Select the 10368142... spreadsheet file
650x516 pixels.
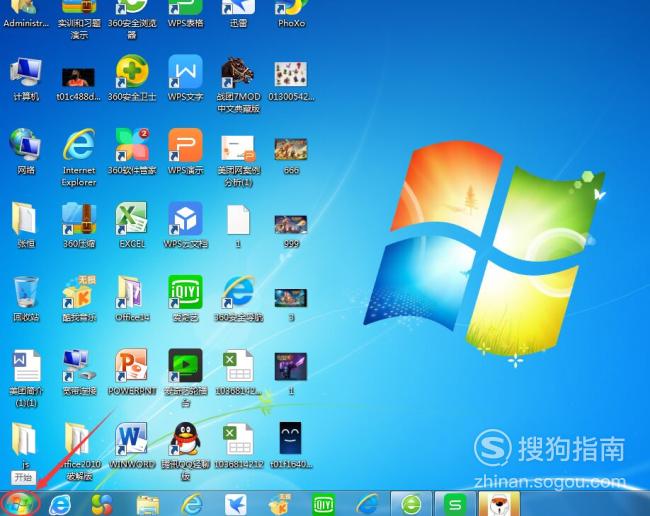tap(238, 372)
